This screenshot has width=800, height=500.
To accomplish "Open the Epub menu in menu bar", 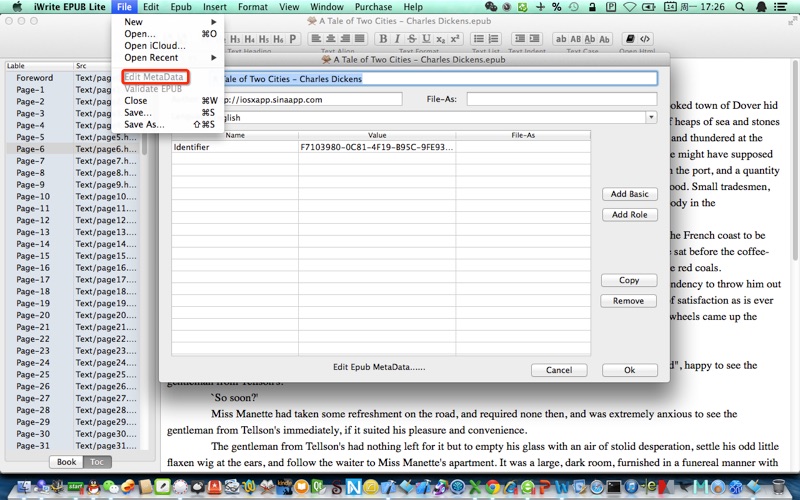I will click(181, 7).
